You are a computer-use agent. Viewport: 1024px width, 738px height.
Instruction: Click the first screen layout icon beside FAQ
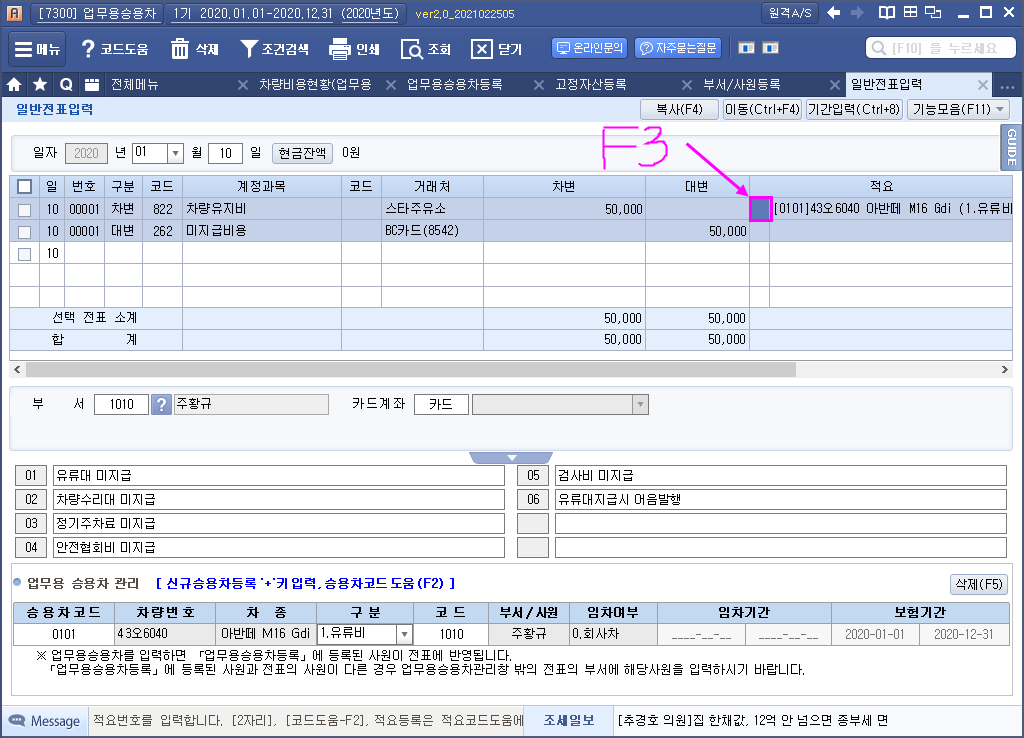tap(746, 48)
